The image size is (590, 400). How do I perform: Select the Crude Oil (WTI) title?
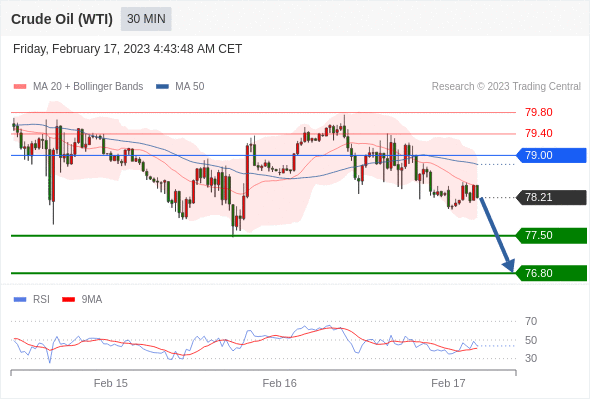(x=62, y=19)
